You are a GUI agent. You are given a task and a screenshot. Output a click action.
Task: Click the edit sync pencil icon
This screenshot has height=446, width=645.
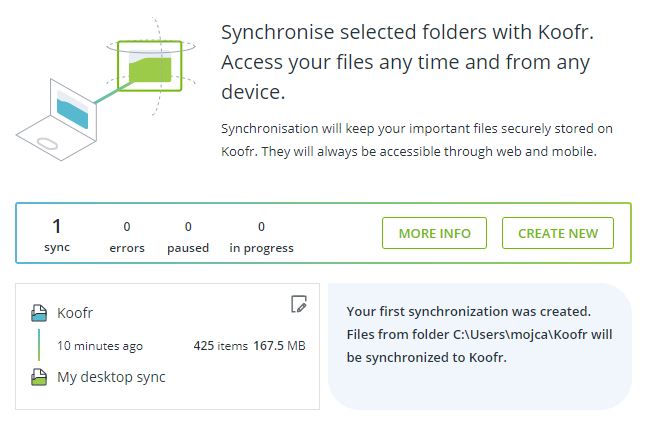(299, 304)
